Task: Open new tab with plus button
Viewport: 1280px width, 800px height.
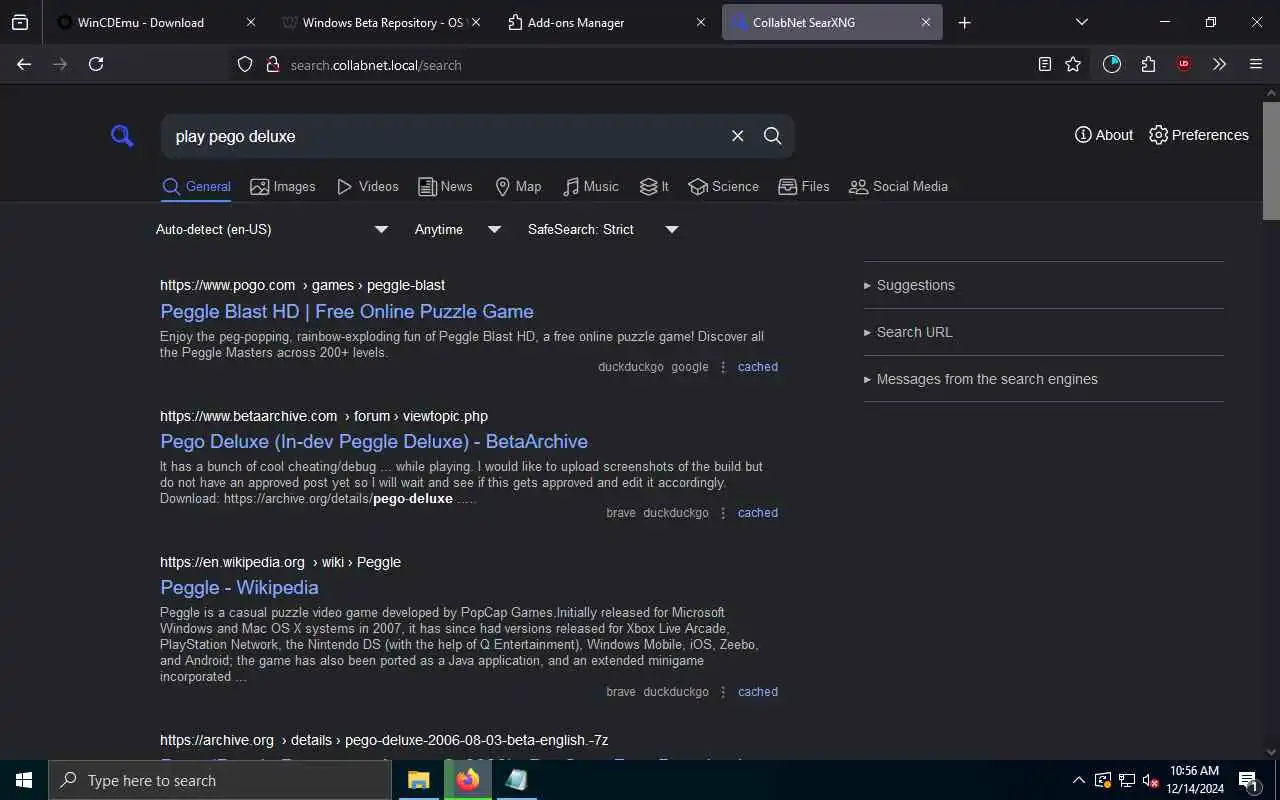Action: [964, 22]
